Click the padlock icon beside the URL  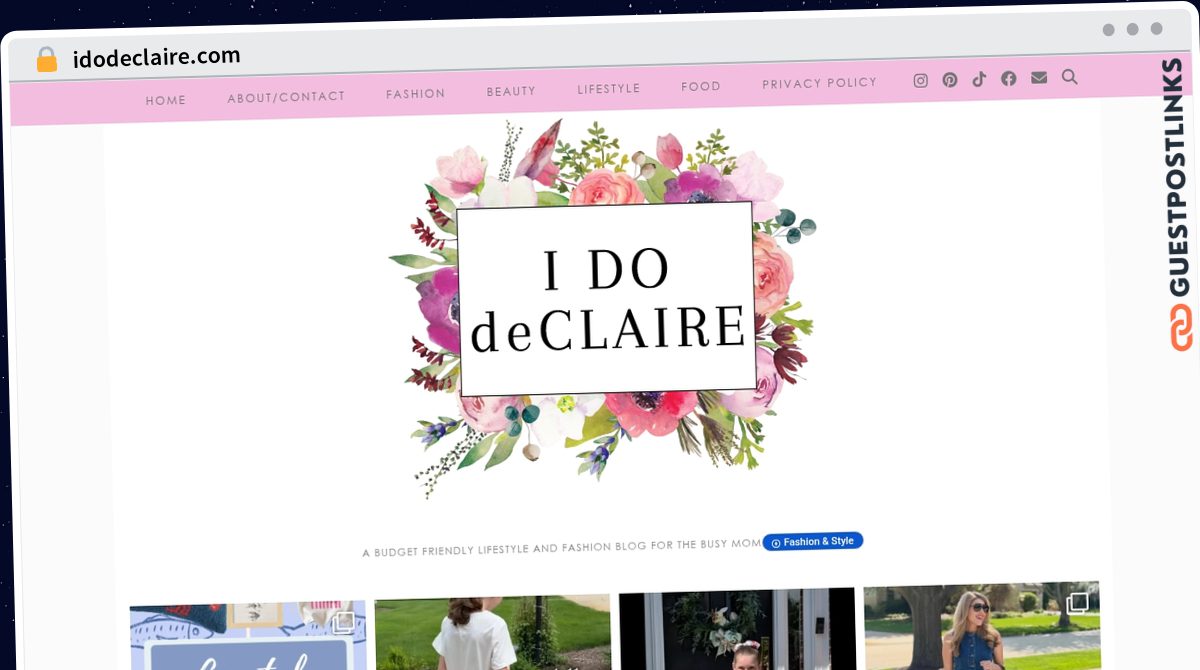coord(47,60)
